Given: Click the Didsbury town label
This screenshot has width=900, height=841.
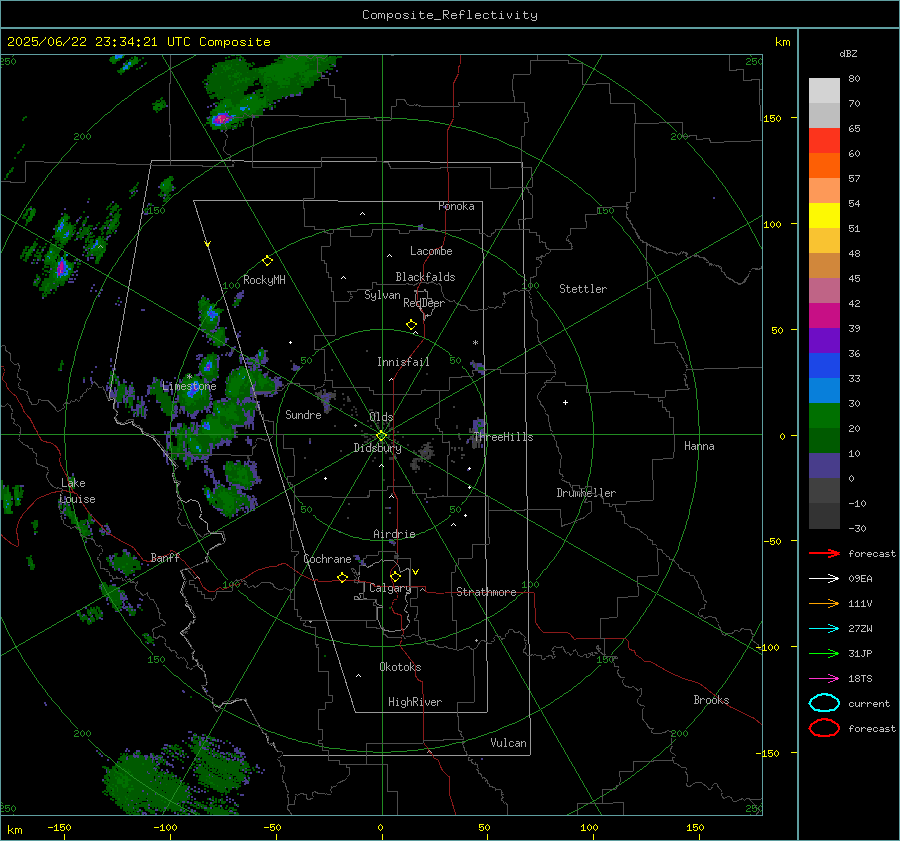Looking at the screenshot, I should click(377, 448).
